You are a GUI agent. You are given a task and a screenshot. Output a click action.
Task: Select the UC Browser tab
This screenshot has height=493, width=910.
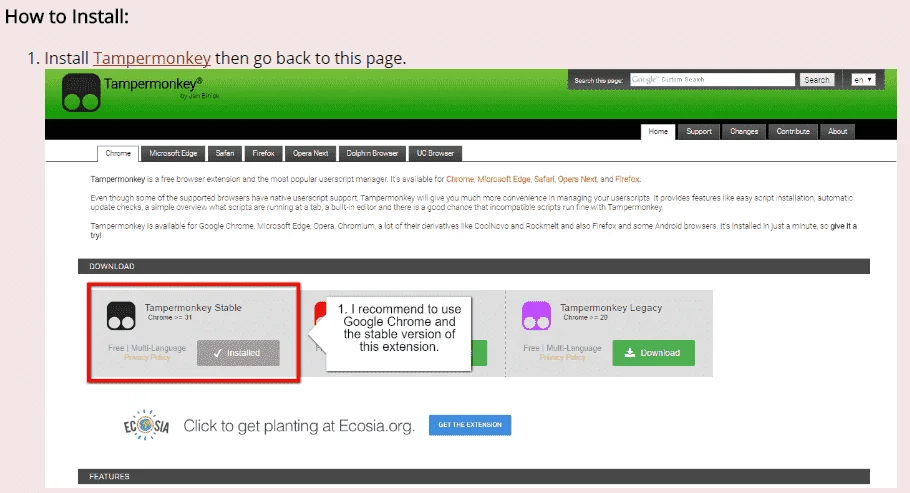click(x=435, y=153)
